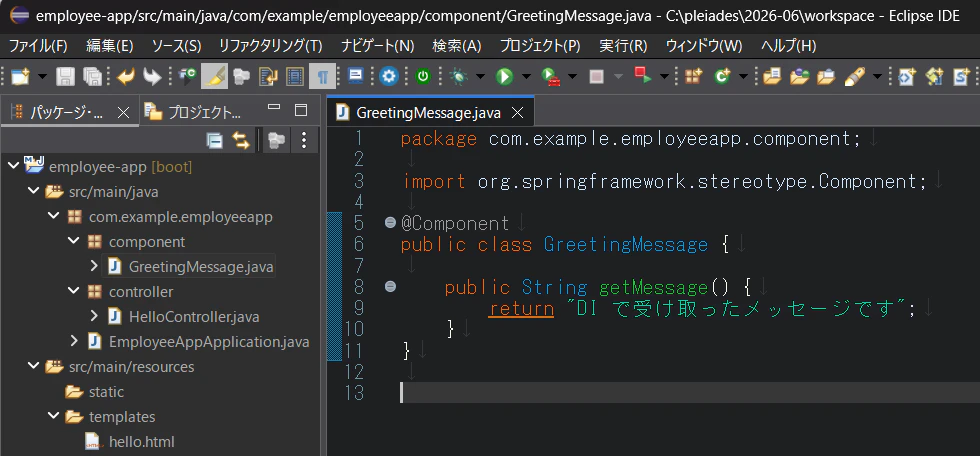The height and width of the screenshot is (456, 980).
Task: Click the blue S document icon at toolbar end
Action: (961, 76)
